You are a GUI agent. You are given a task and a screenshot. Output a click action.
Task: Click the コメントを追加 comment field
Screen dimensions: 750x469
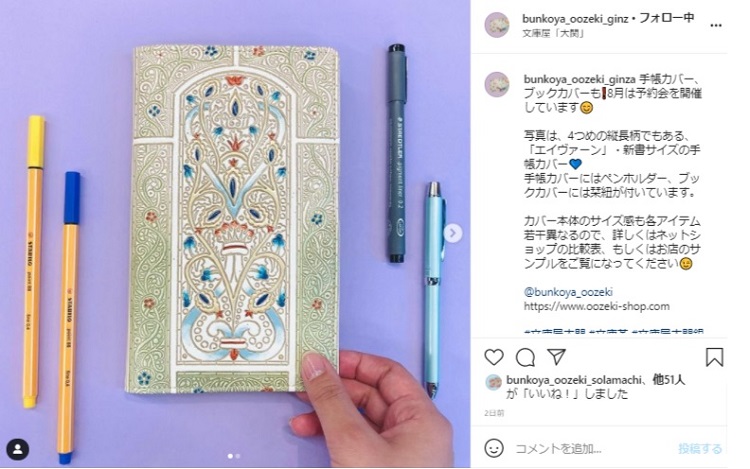(x=591, y=448)
